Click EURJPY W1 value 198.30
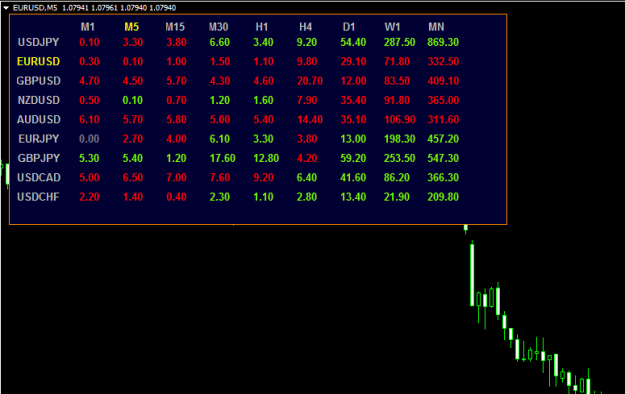Screen dimensions: 625x394 (399, 139)
